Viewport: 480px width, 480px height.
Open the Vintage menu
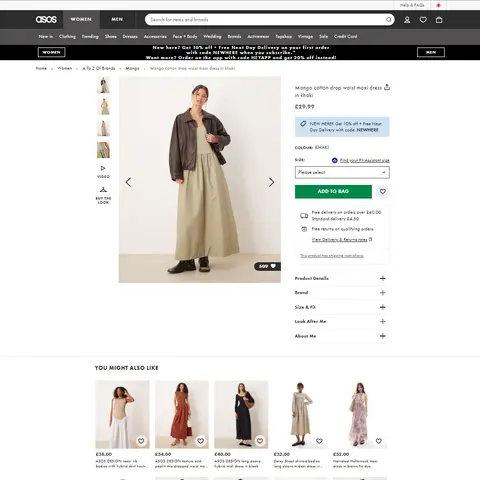point(305,36)
